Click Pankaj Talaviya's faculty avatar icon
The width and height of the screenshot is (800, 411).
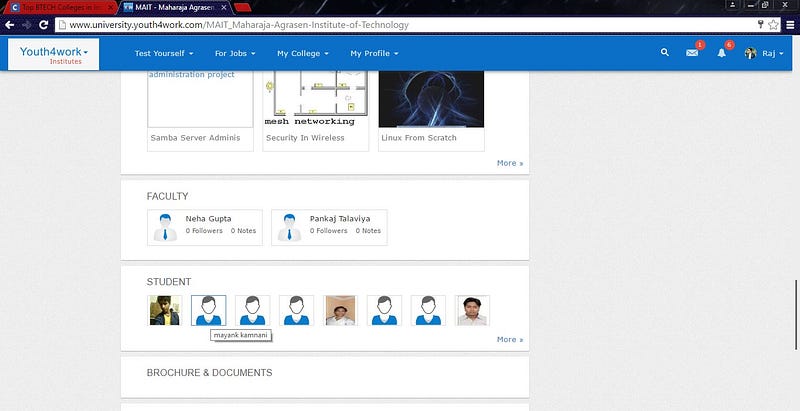click(x=289, y=227)
